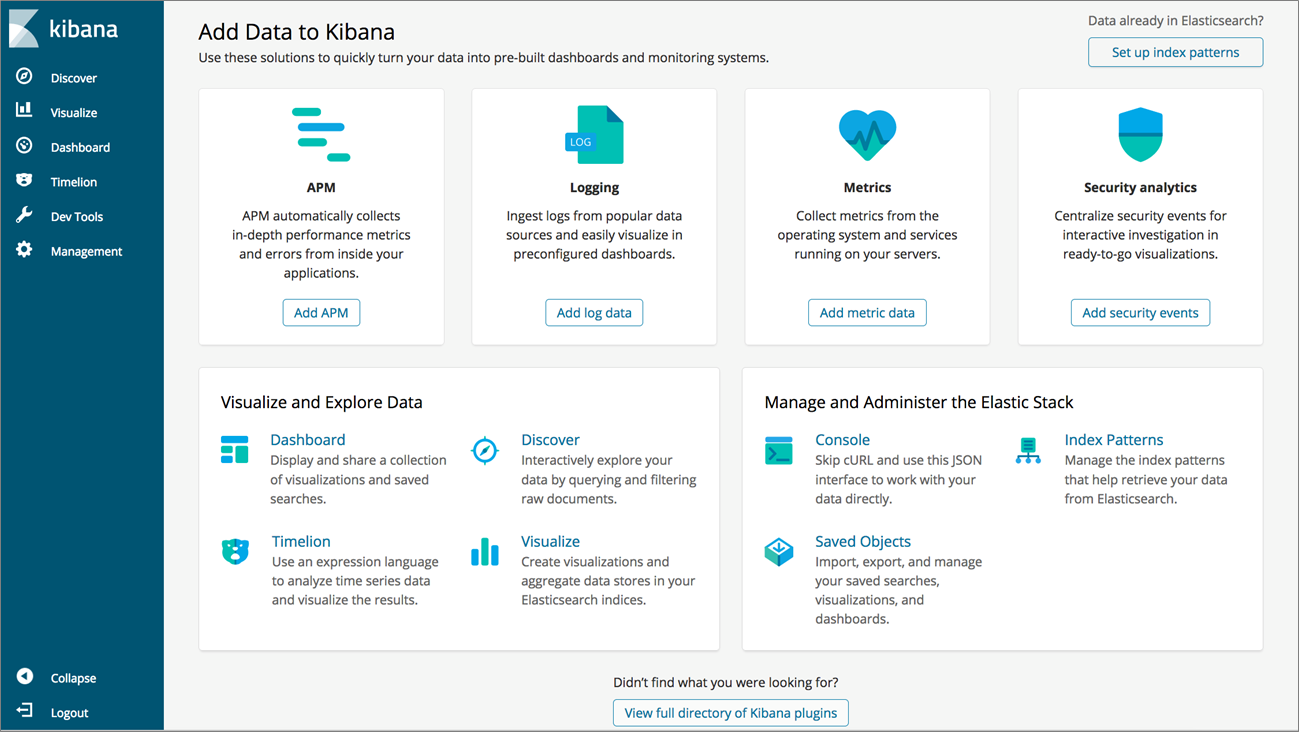Click the green LOG document icon
This screenshot has width=1299, height=732.
(594, 133)
